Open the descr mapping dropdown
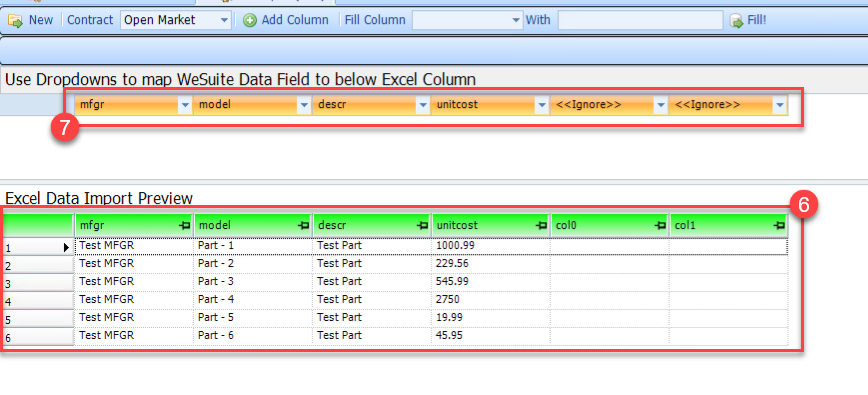This screenshot has height=395, width=868. [423, 105]
